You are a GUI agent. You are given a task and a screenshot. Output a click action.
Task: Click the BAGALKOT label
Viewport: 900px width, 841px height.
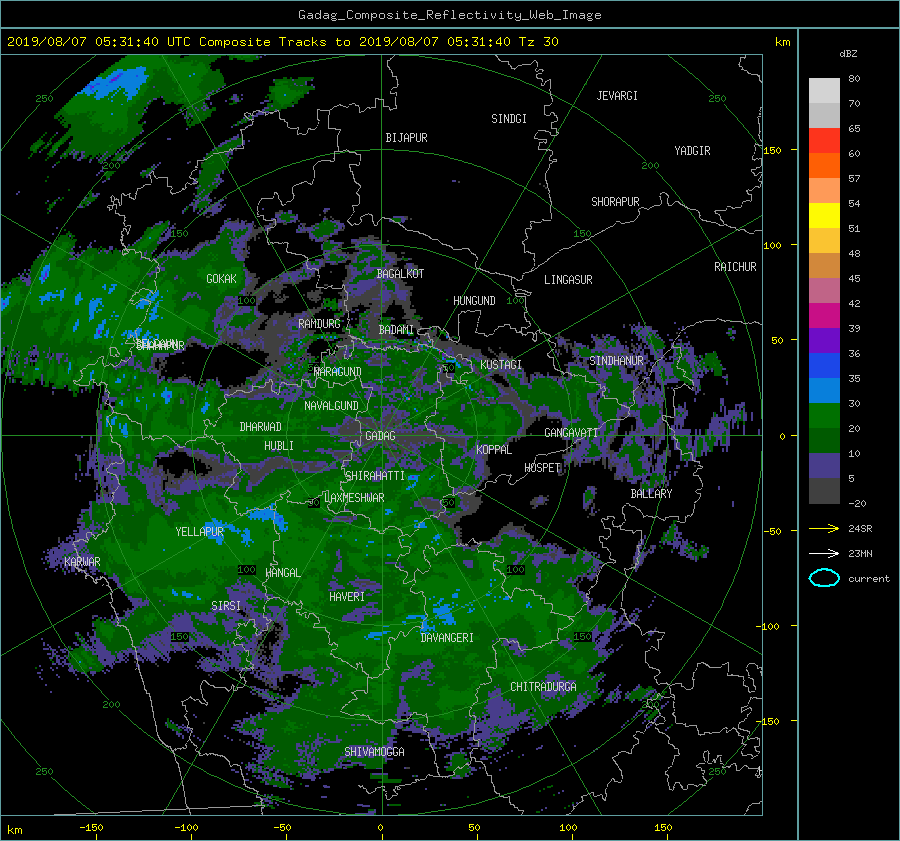pyautogui.click(x=400, y=274)
